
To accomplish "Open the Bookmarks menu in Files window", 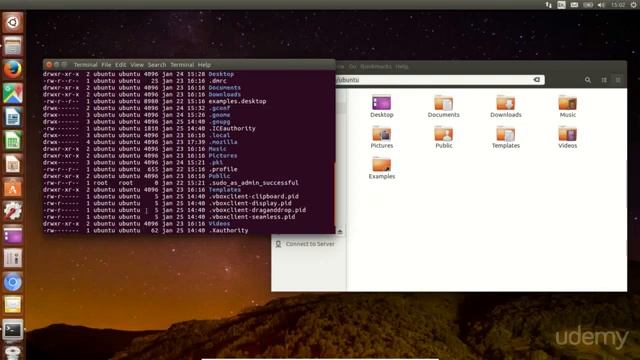I will coord(376,66).
